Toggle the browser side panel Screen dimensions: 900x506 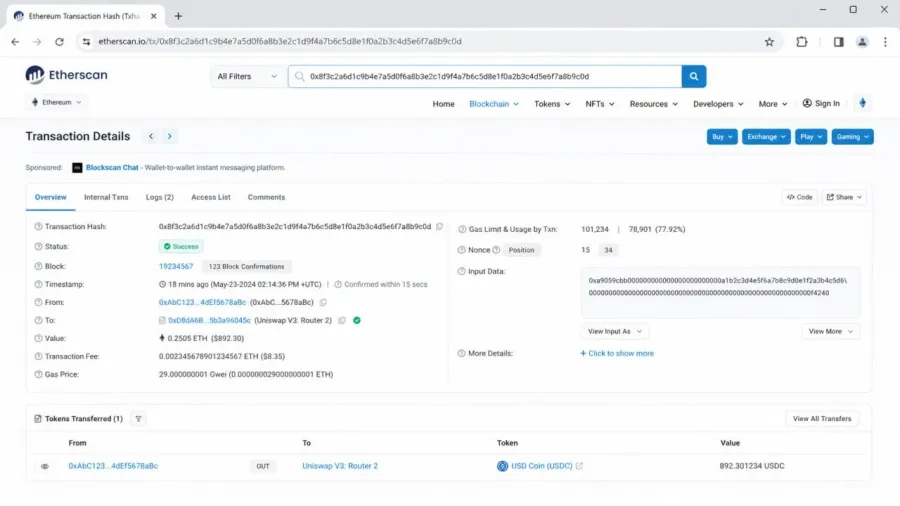coord(838,41)
